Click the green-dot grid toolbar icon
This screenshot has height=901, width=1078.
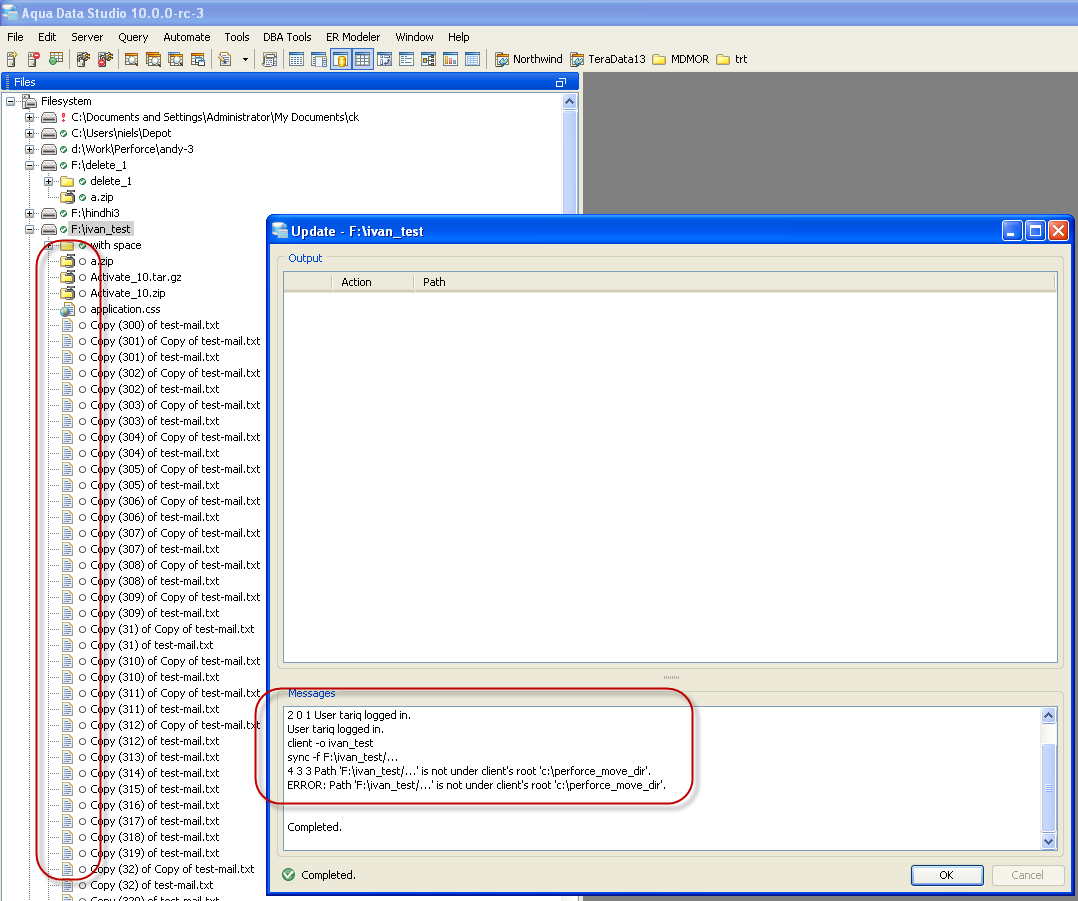(56, 59)
